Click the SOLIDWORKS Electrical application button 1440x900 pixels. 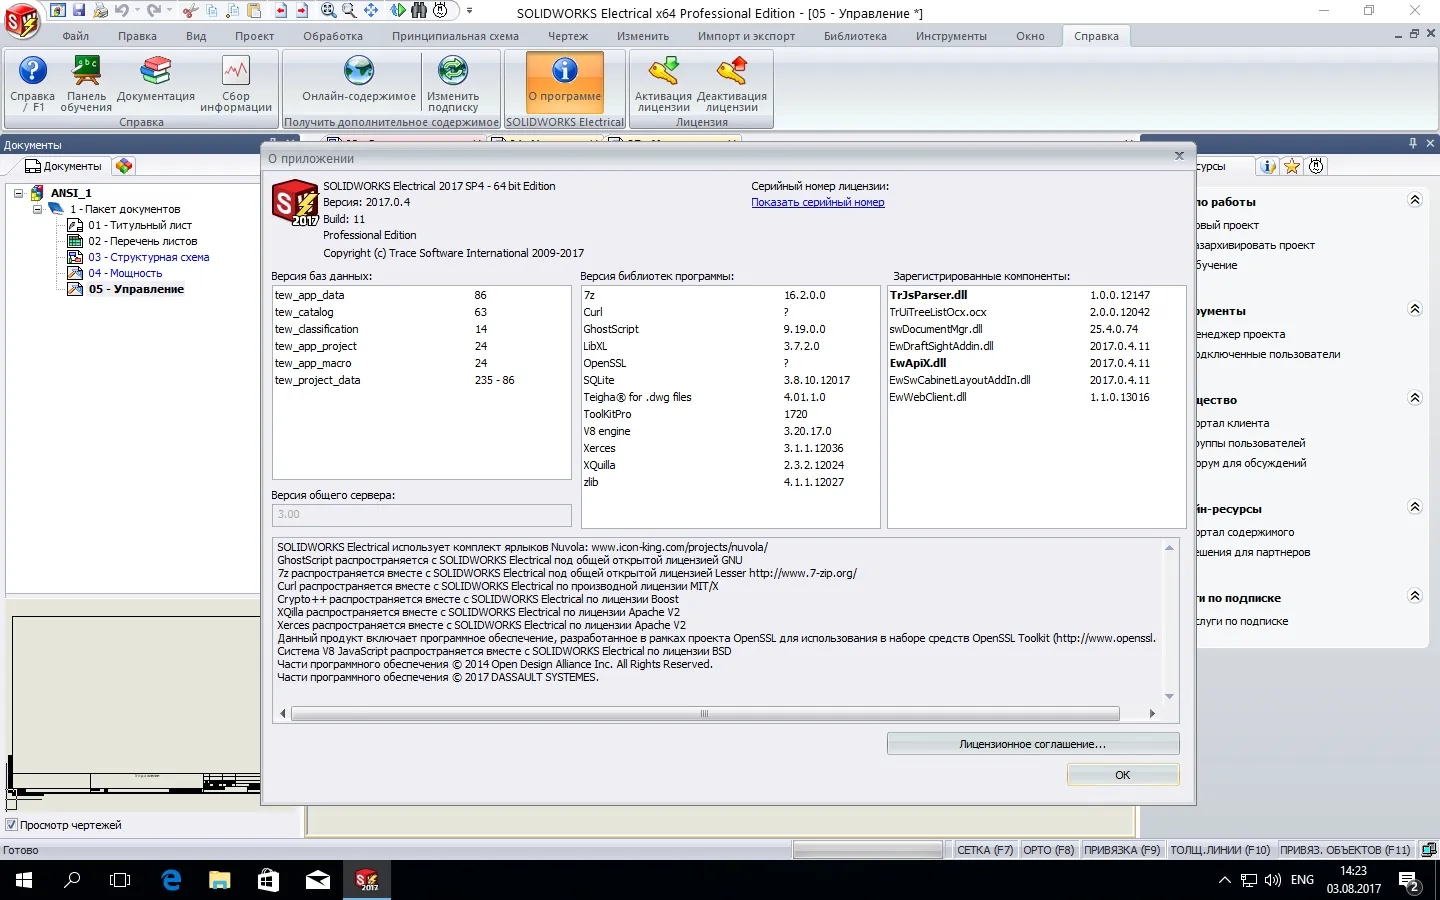(22, 20)
